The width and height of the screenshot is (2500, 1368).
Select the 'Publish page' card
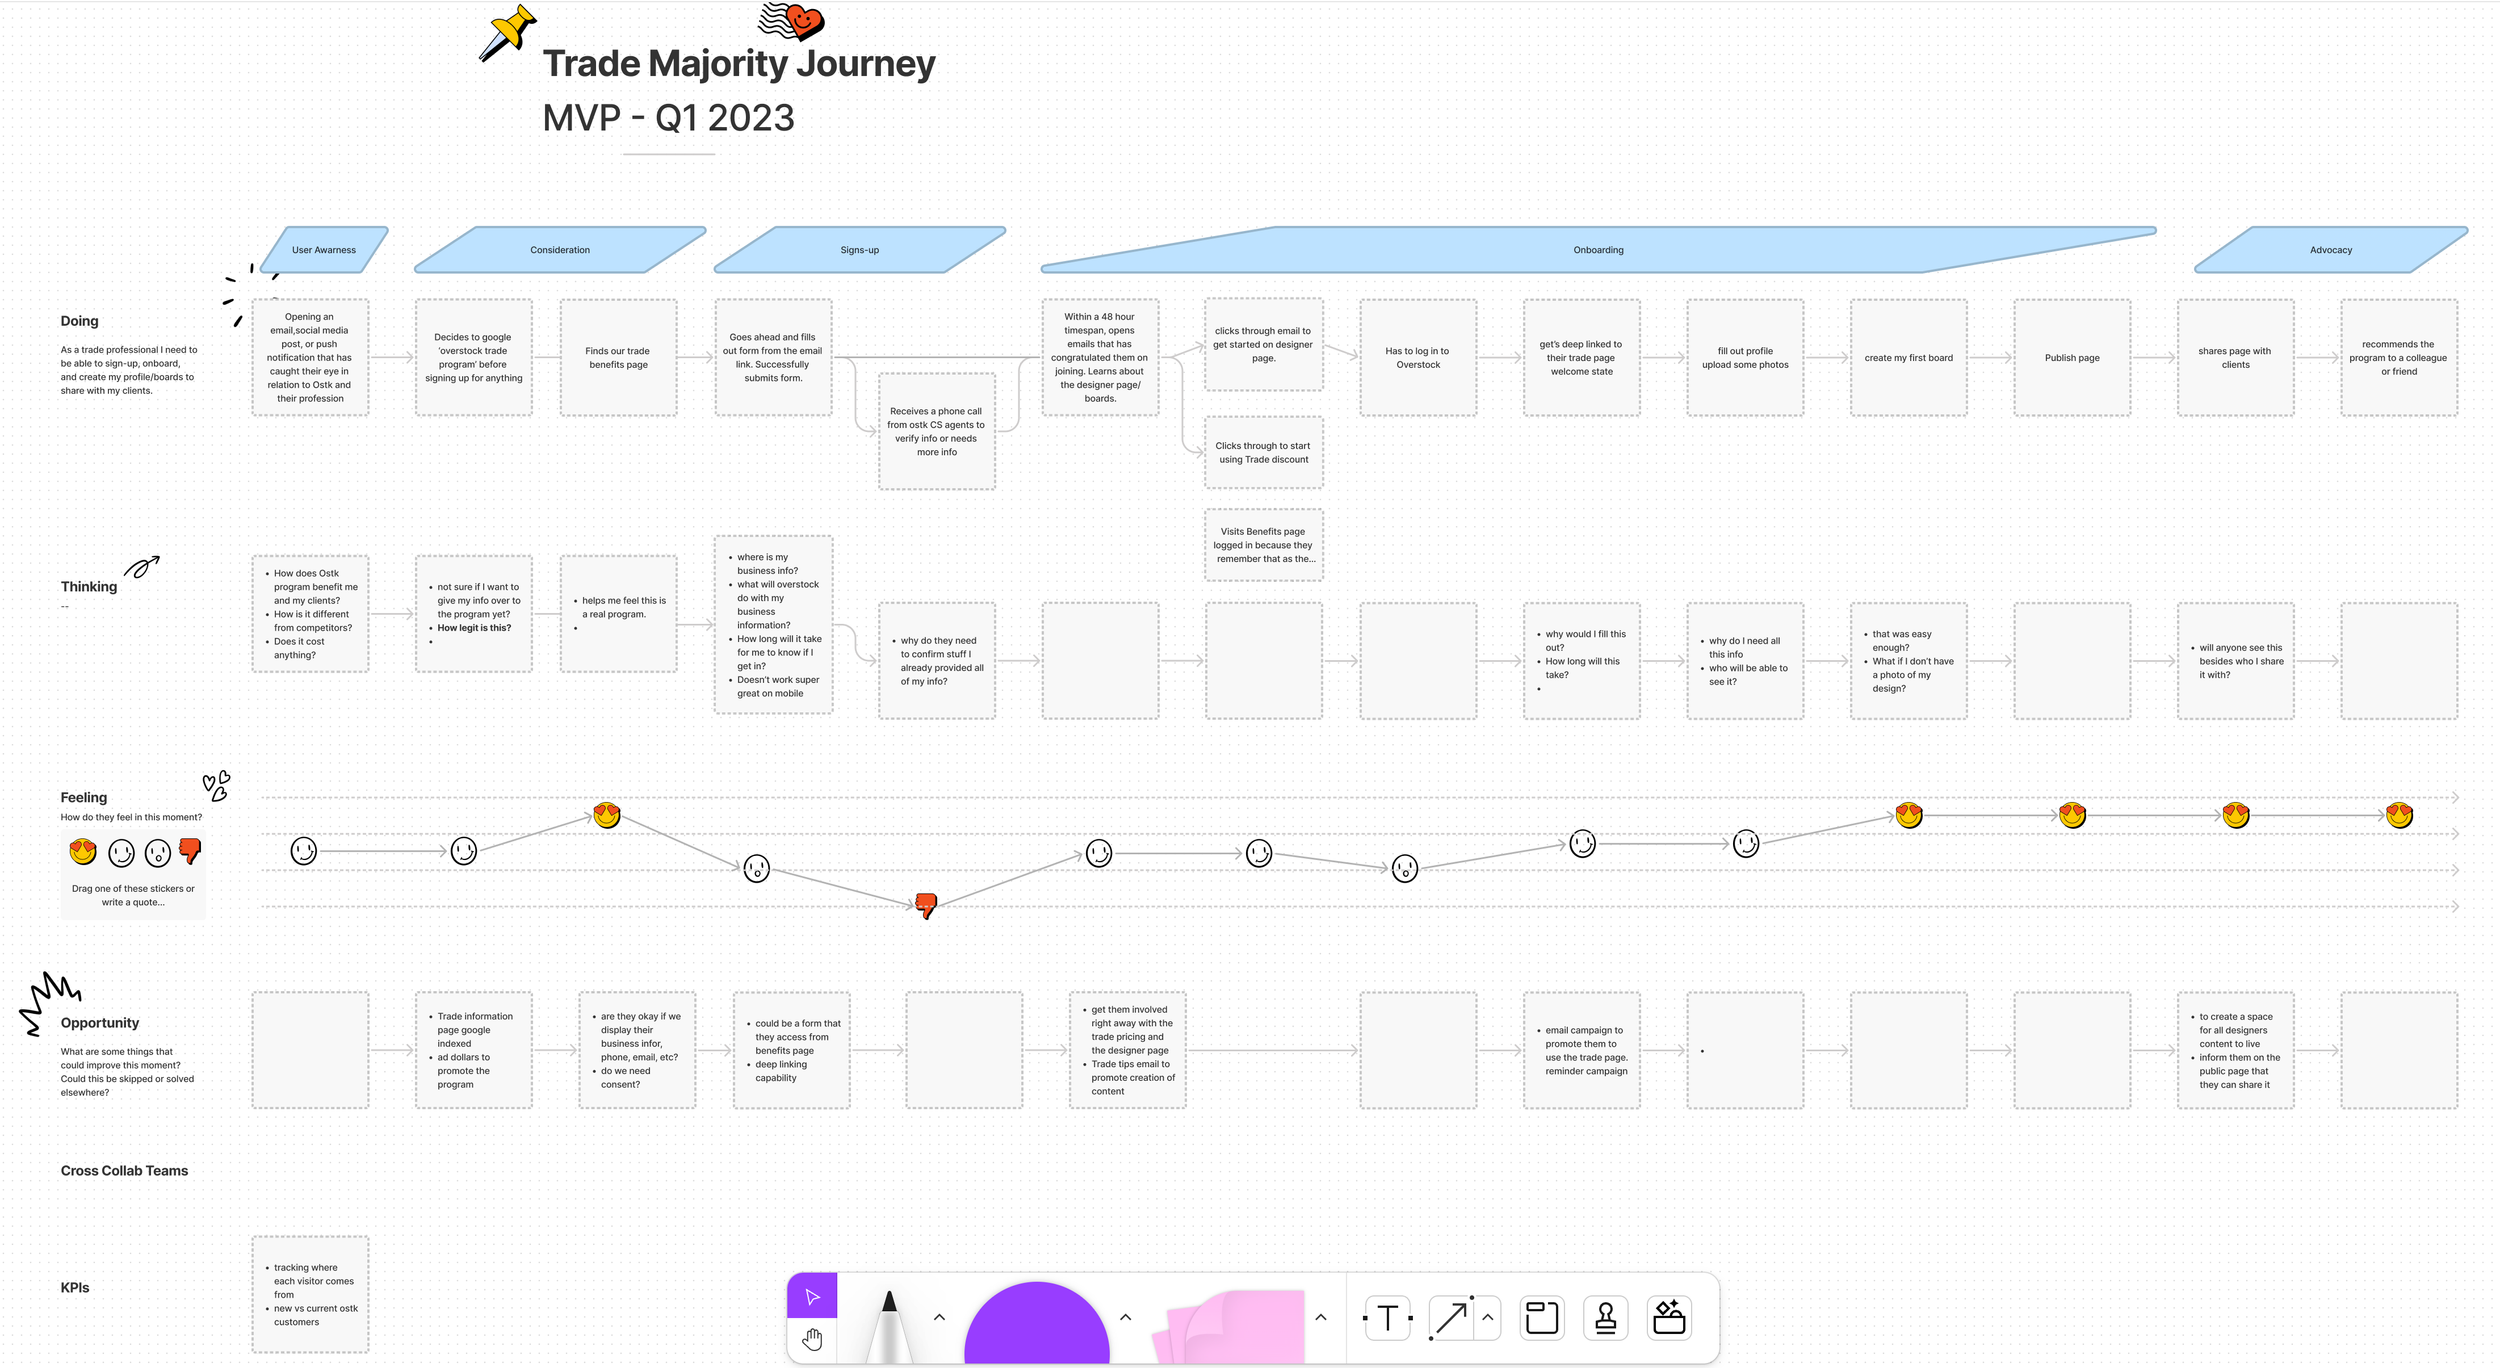point(2071,358)
